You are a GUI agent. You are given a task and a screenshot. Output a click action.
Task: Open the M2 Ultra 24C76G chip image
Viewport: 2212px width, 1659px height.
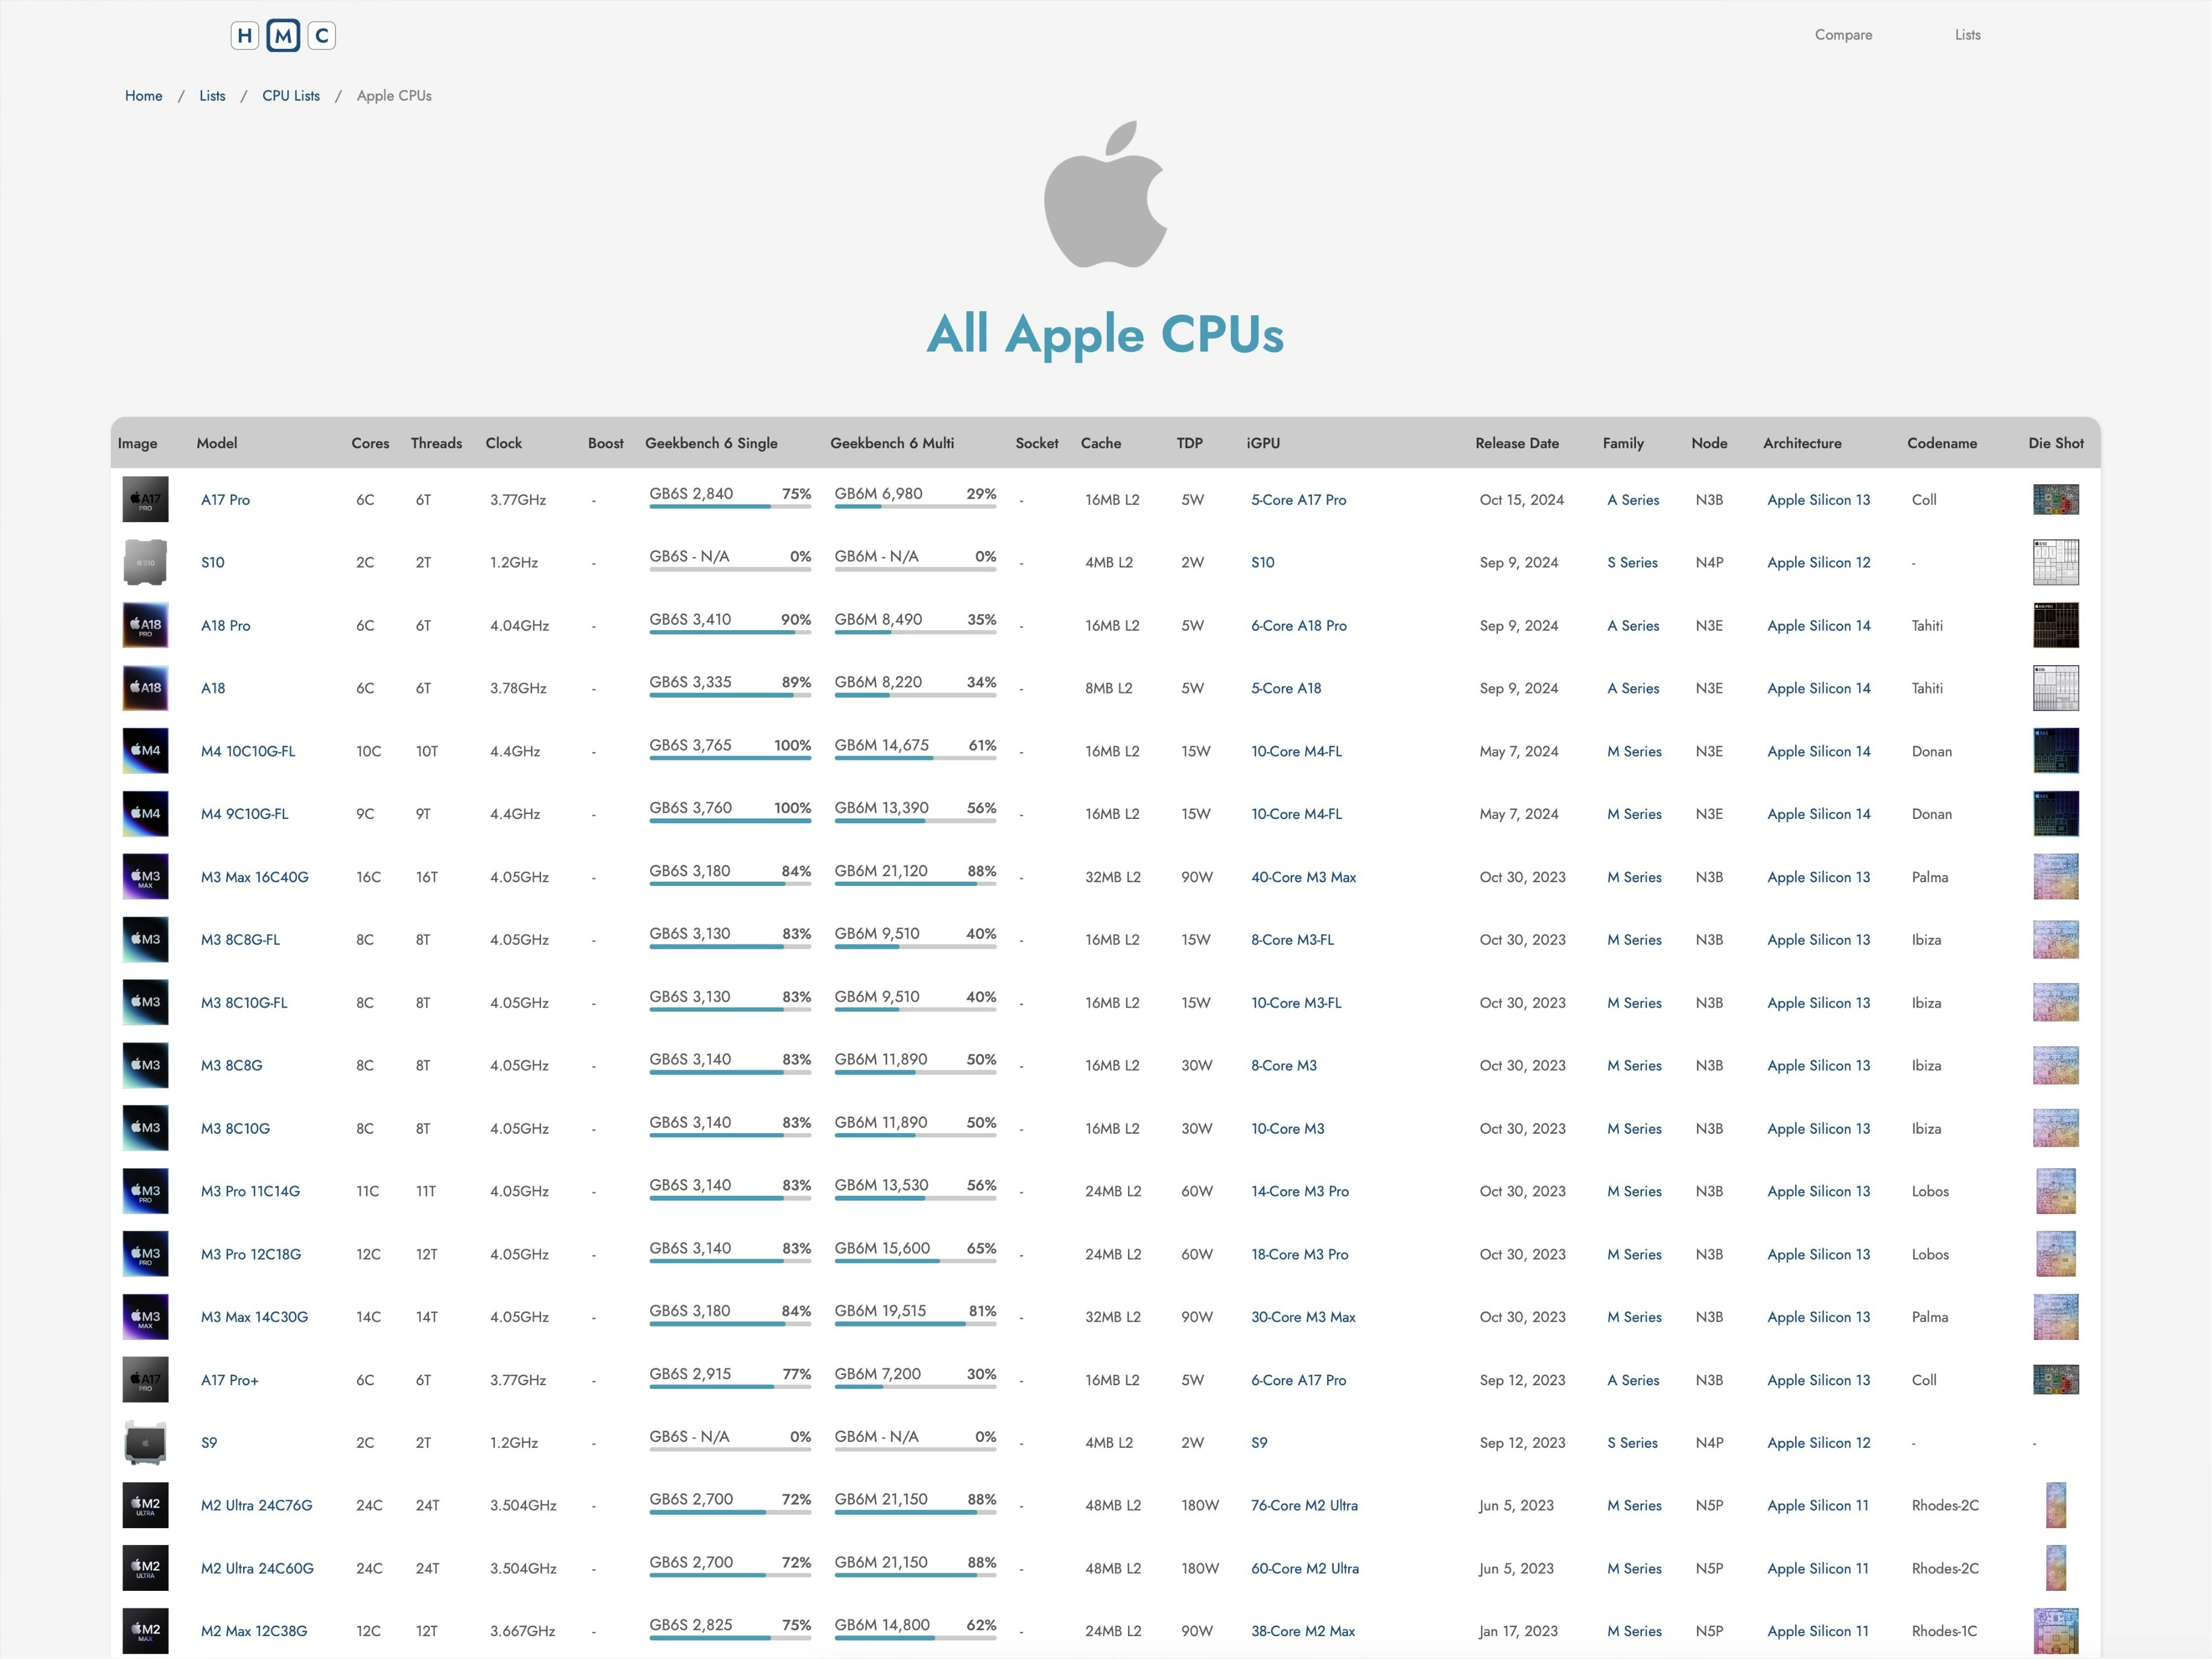click(145, 1506)
